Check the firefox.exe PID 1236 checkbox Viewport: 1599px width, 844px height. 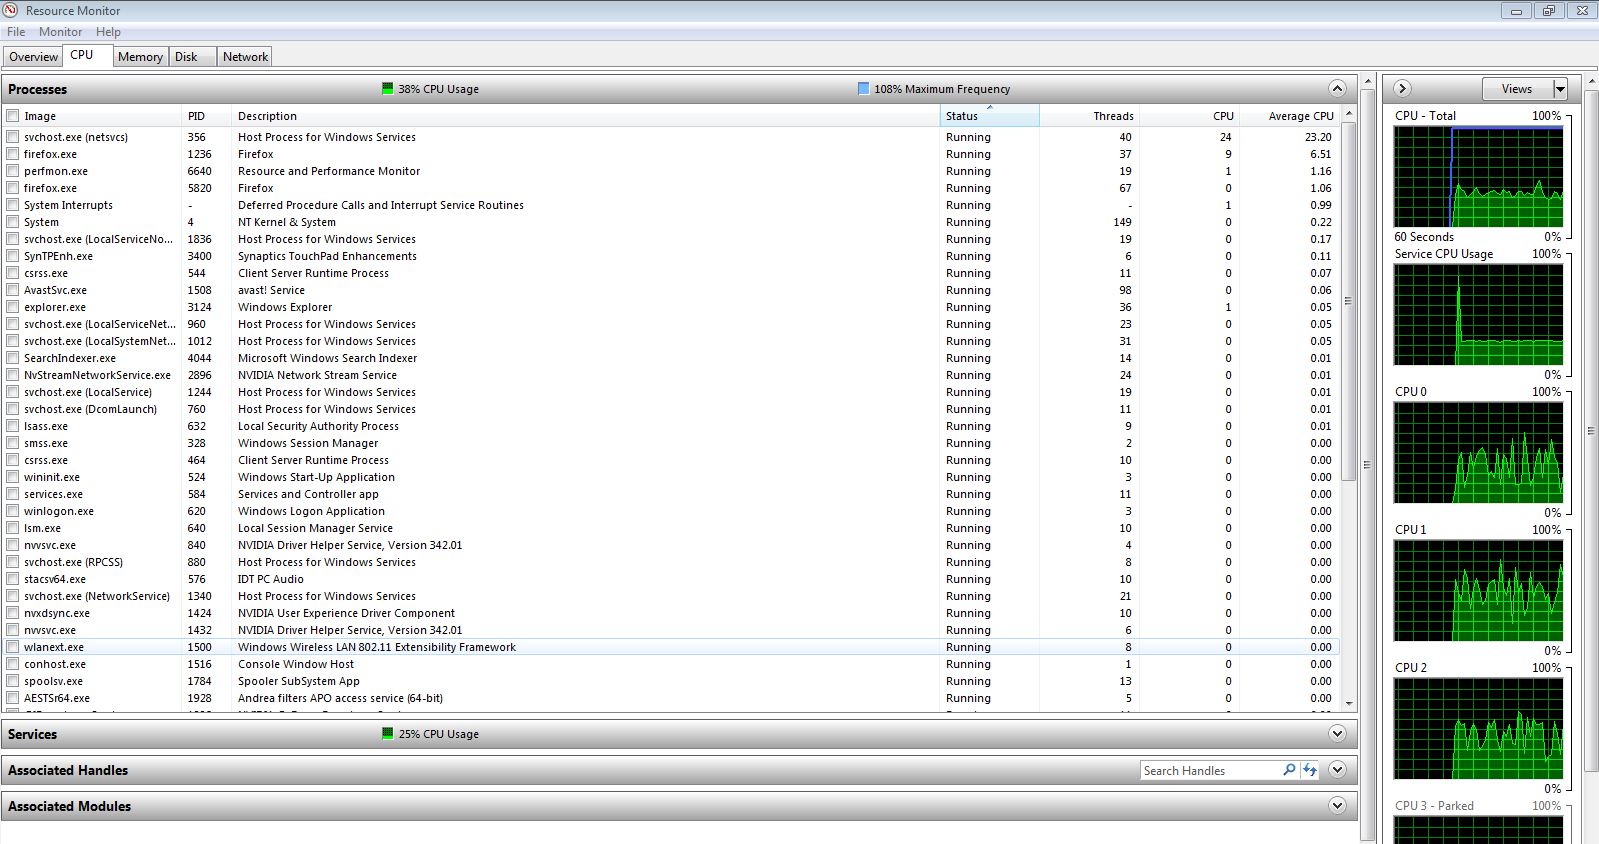tap(13, 154)
